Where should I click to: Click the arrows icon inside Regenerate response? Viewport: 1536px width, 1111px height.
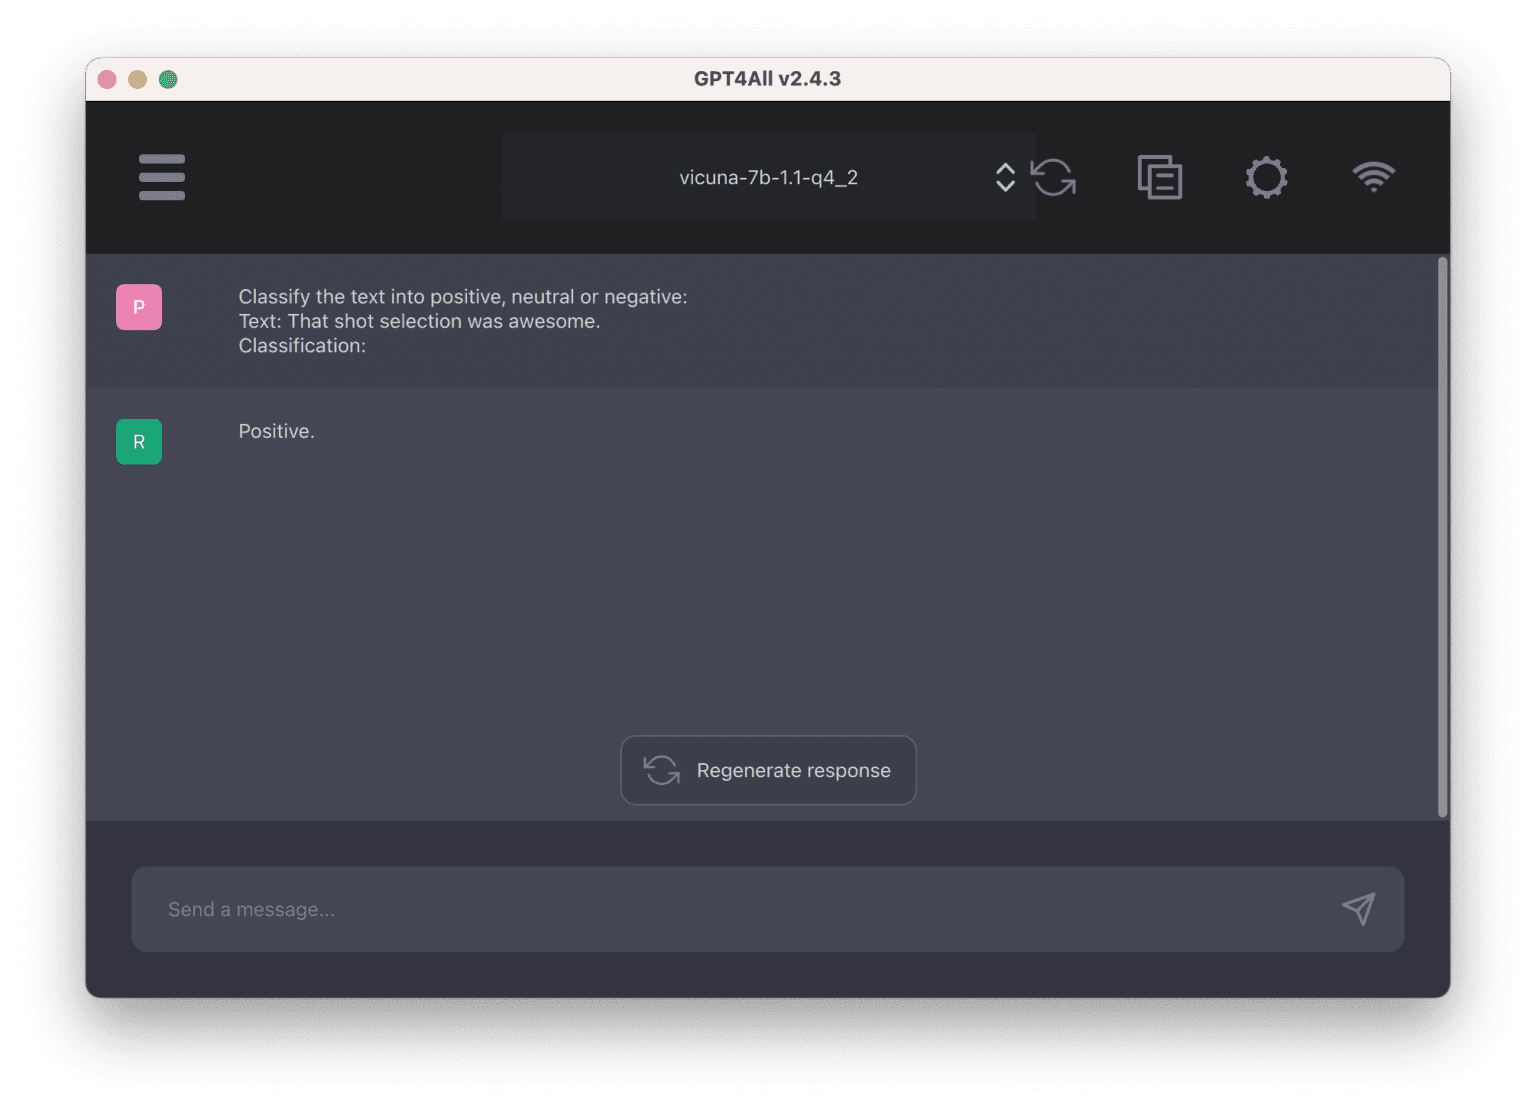tap(661, 770)
